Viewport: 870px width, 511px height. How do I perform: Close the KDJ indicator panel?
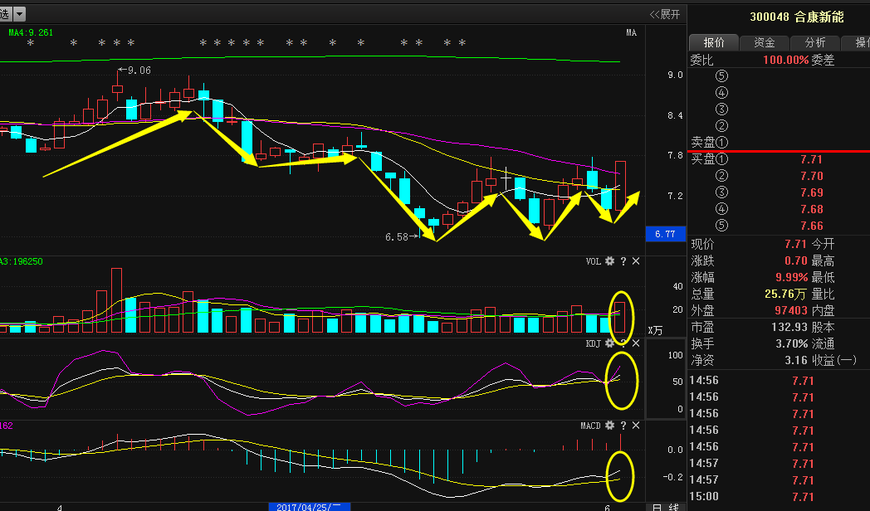(x=636, y=343)
